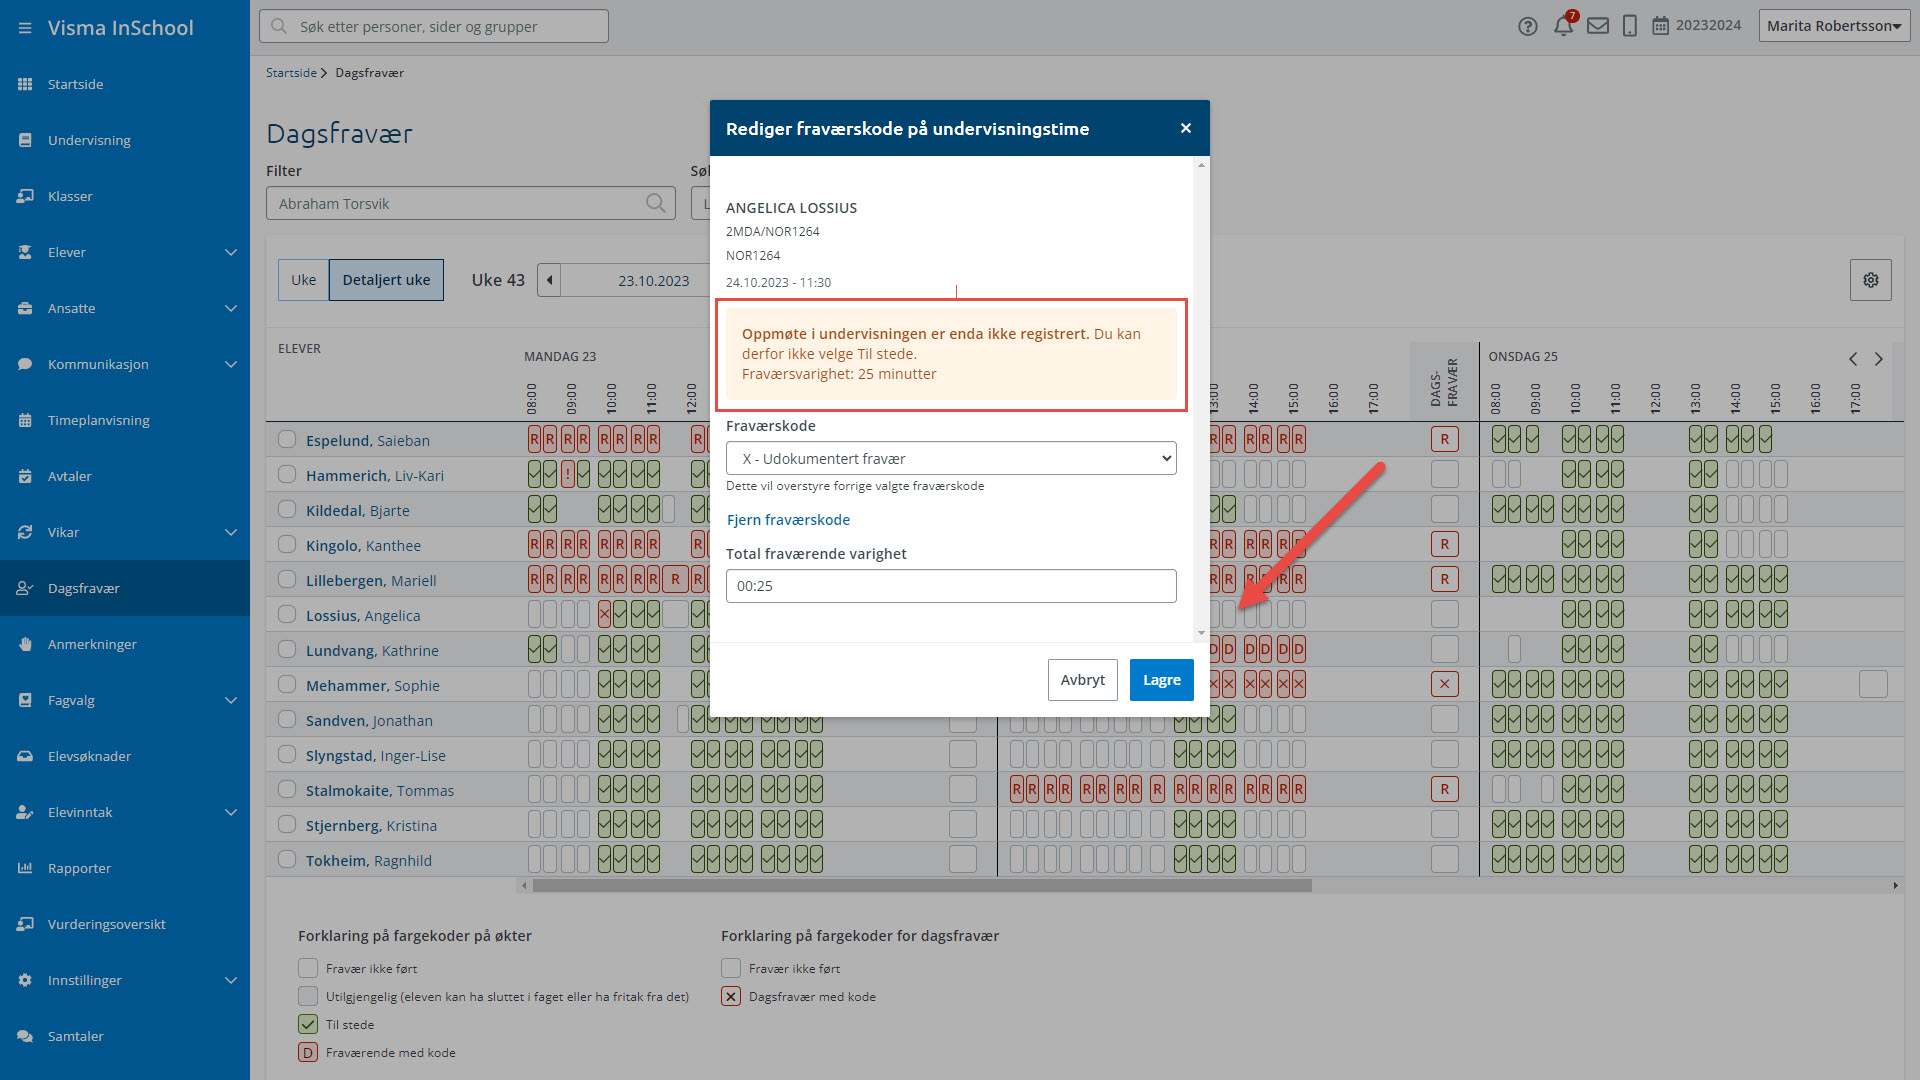
Task: Click Mehammer day absence X box
Action: (x=1444, y=684)
